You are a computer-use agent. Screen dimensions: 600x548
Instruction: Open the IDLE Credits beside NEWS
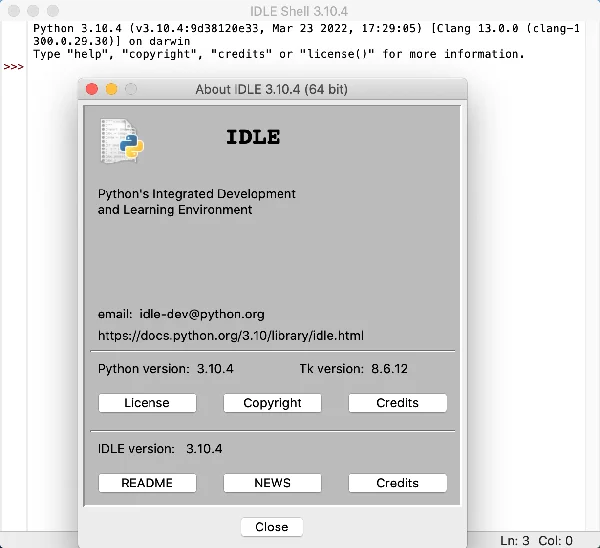pyautogui.click(x=398, y=483)
